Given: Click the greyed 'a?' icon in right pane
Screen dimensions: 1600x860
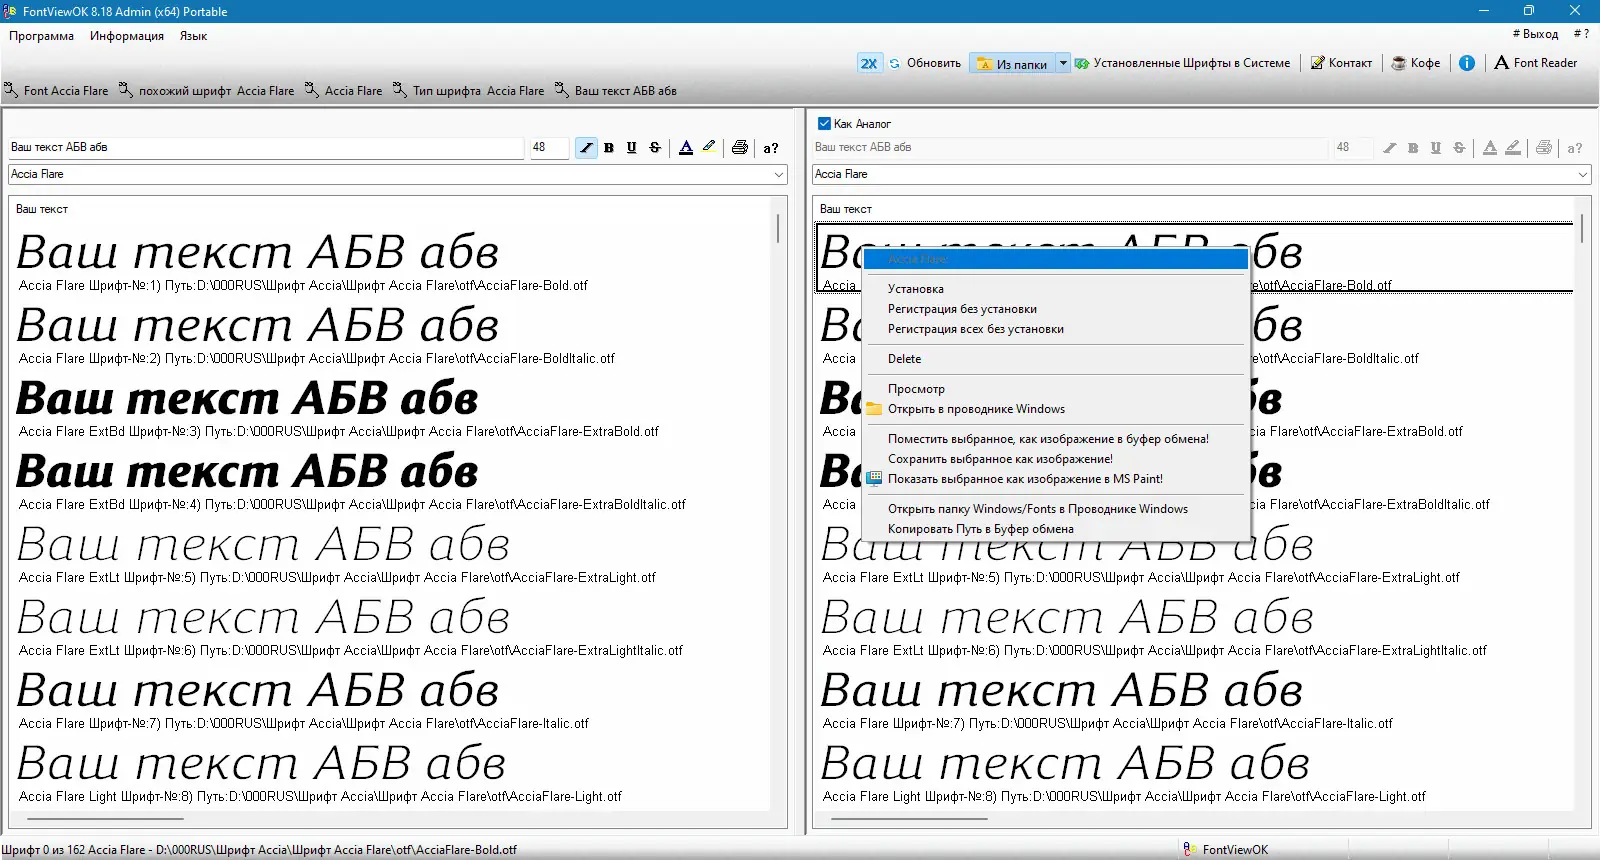Looking at the screenshot, I should click(x=1575, y=148).
